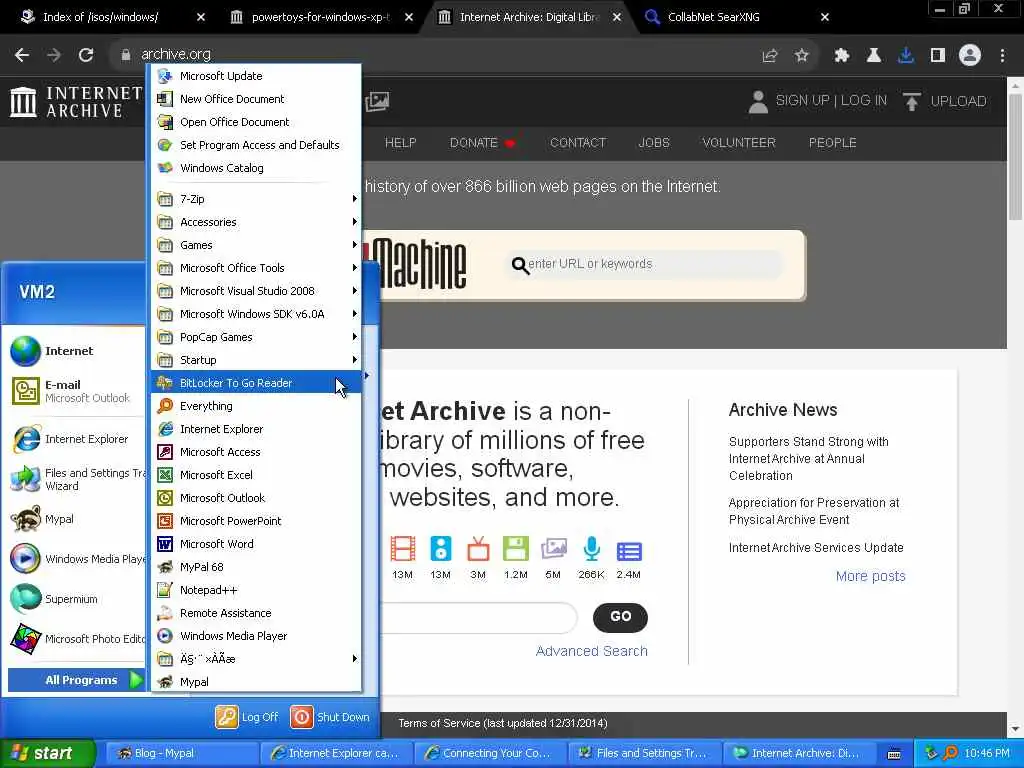Launch Microsoft Word icon

[165, 543]
